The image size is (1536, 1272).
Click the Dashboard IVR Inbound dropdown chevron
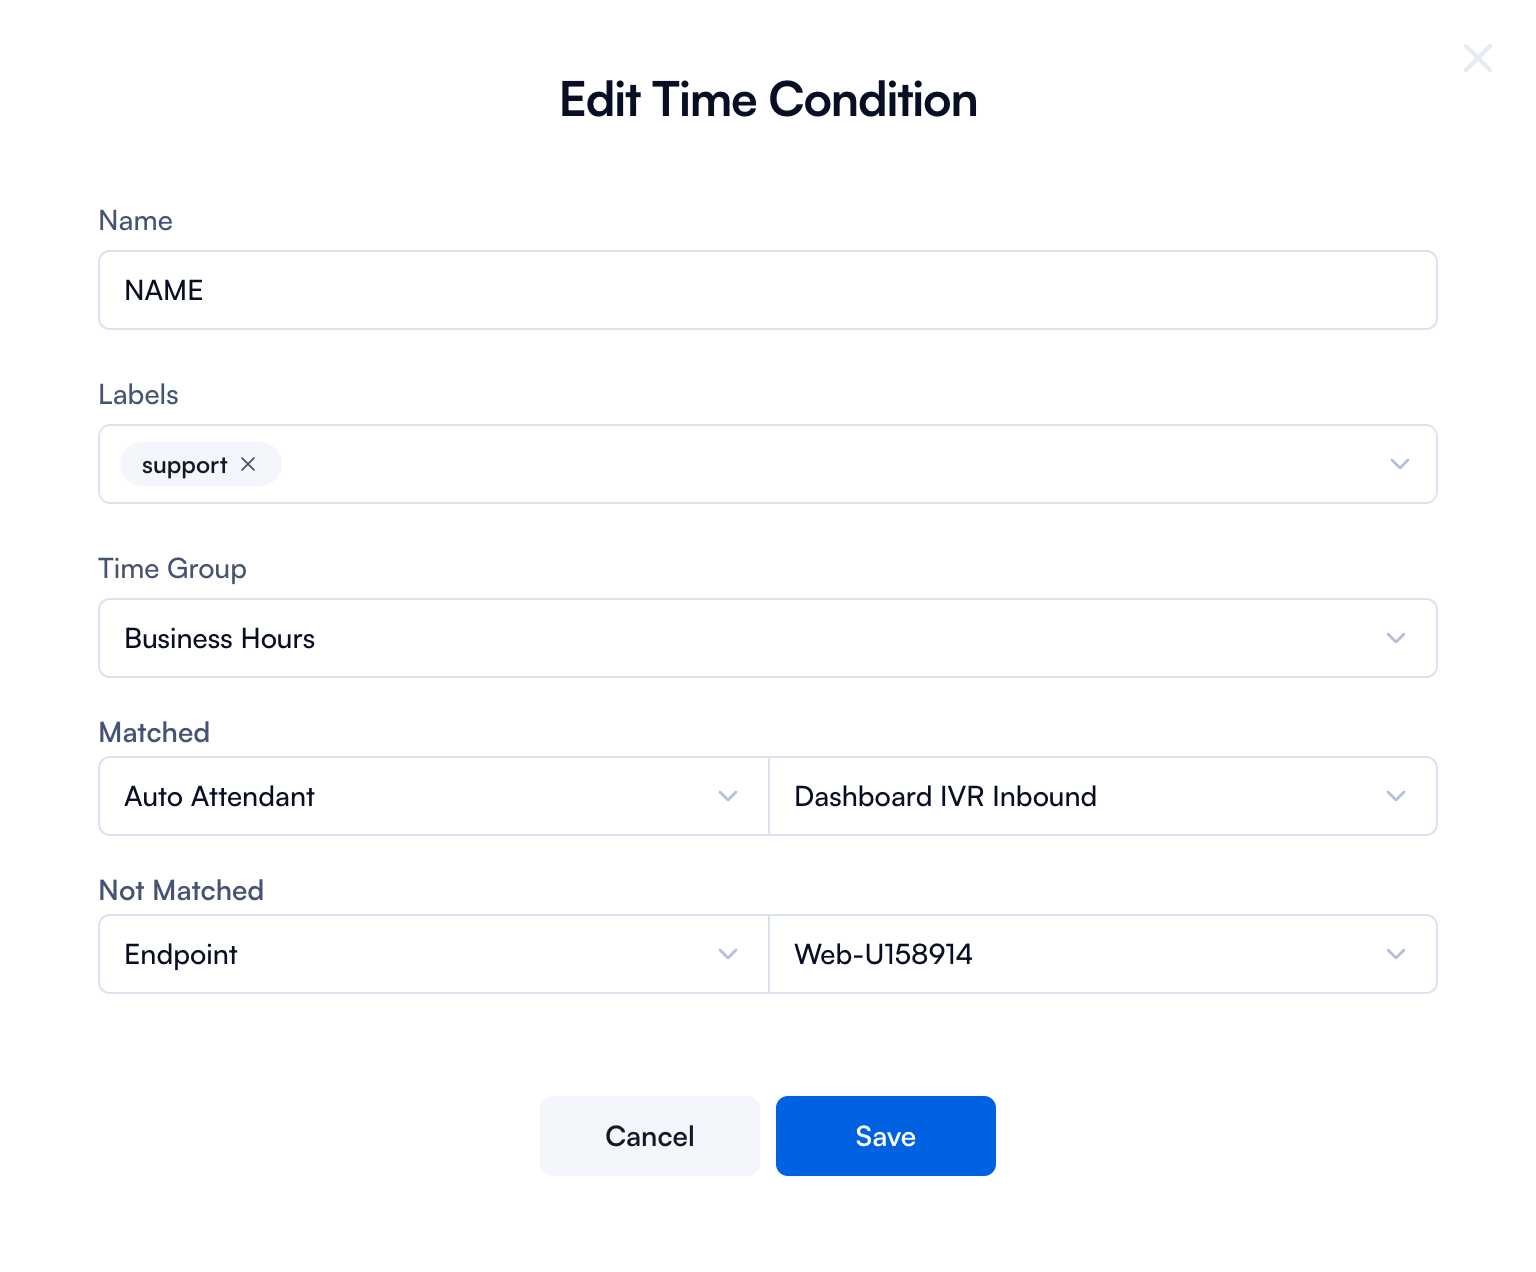click(x=1396, y=797)
